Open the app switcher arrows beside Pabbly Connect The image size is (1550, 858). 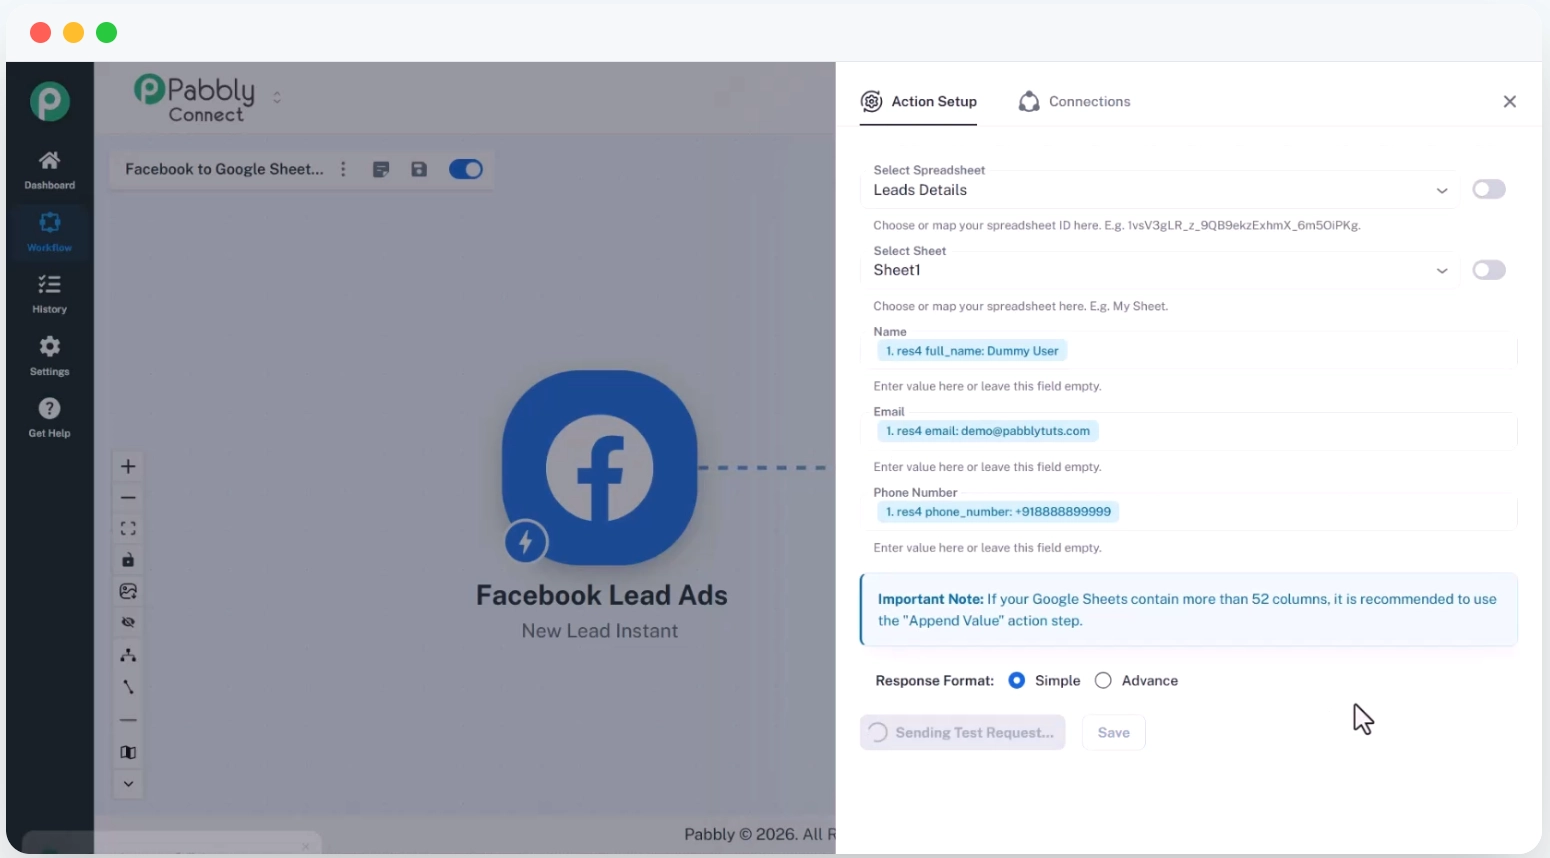point(277,97)
